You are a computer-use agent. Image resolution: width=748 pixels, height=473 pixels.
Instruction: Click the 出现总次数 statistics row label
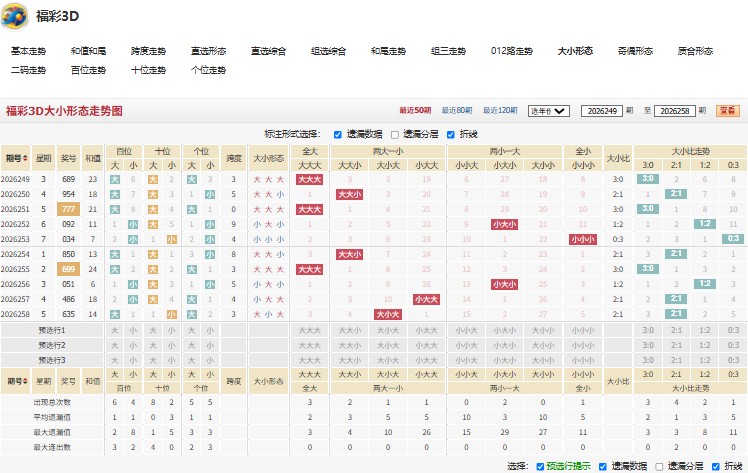click(x=52, y=402)
